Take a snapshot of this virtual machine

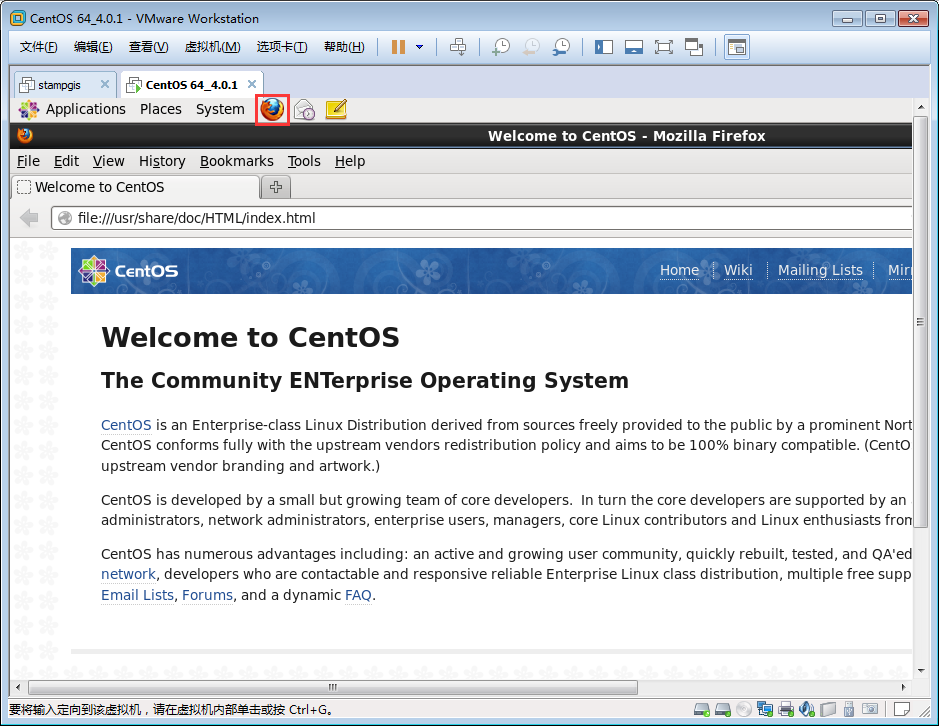pos(501,47)
